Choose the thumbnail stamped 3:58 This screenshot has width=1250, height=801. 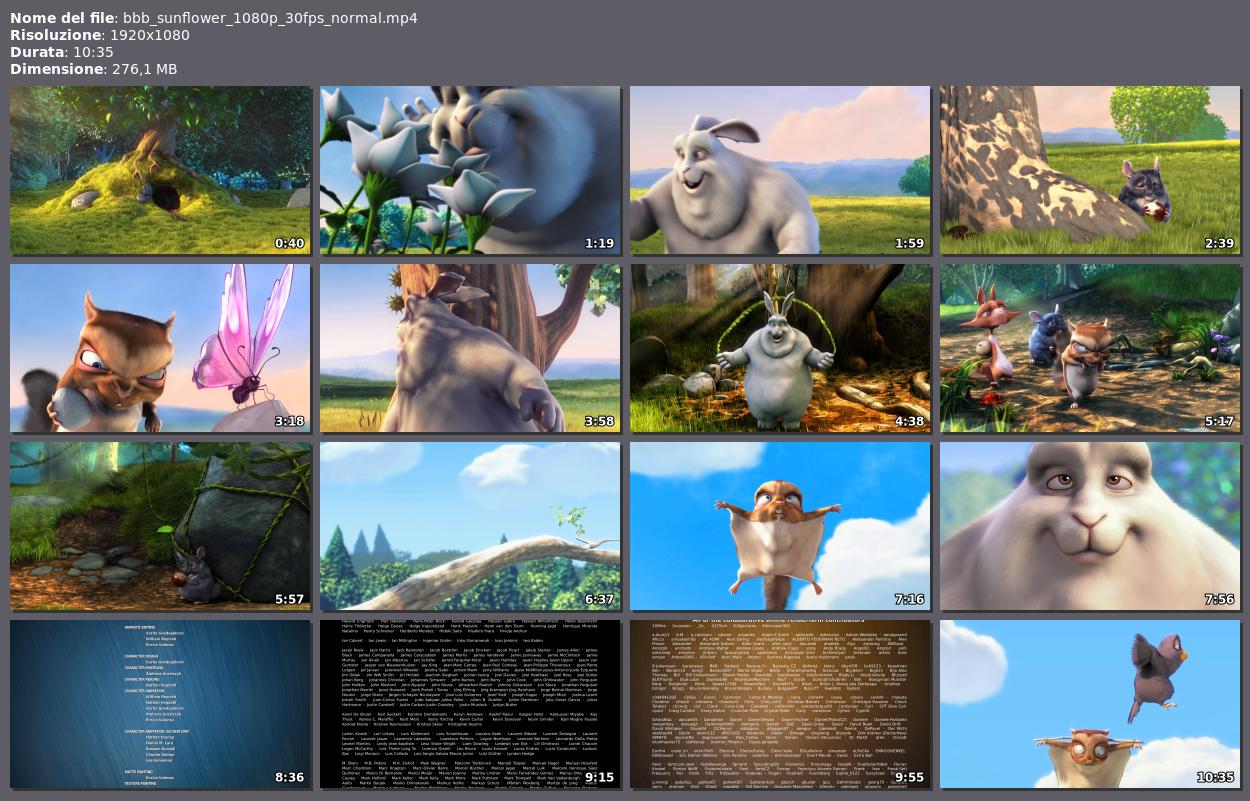(x=470, y=348)
